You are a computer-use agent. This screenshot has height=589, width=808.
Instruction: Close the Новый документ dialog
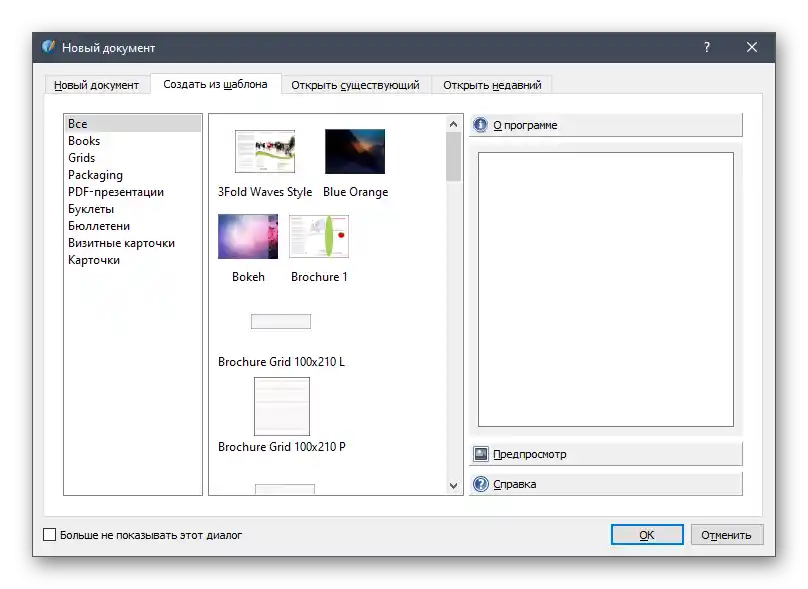(x=752, y=47)
